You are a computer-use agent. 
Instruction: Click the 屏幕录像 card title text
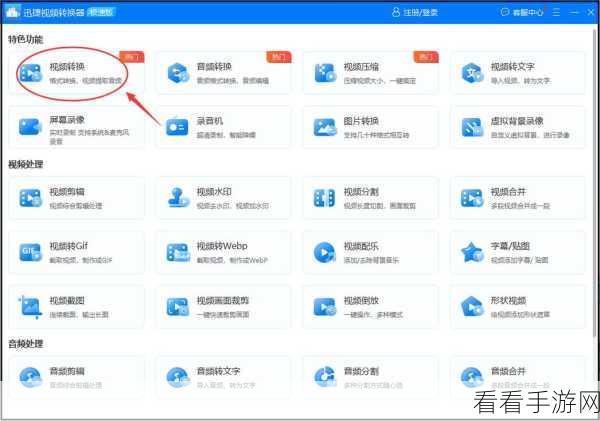67,120
